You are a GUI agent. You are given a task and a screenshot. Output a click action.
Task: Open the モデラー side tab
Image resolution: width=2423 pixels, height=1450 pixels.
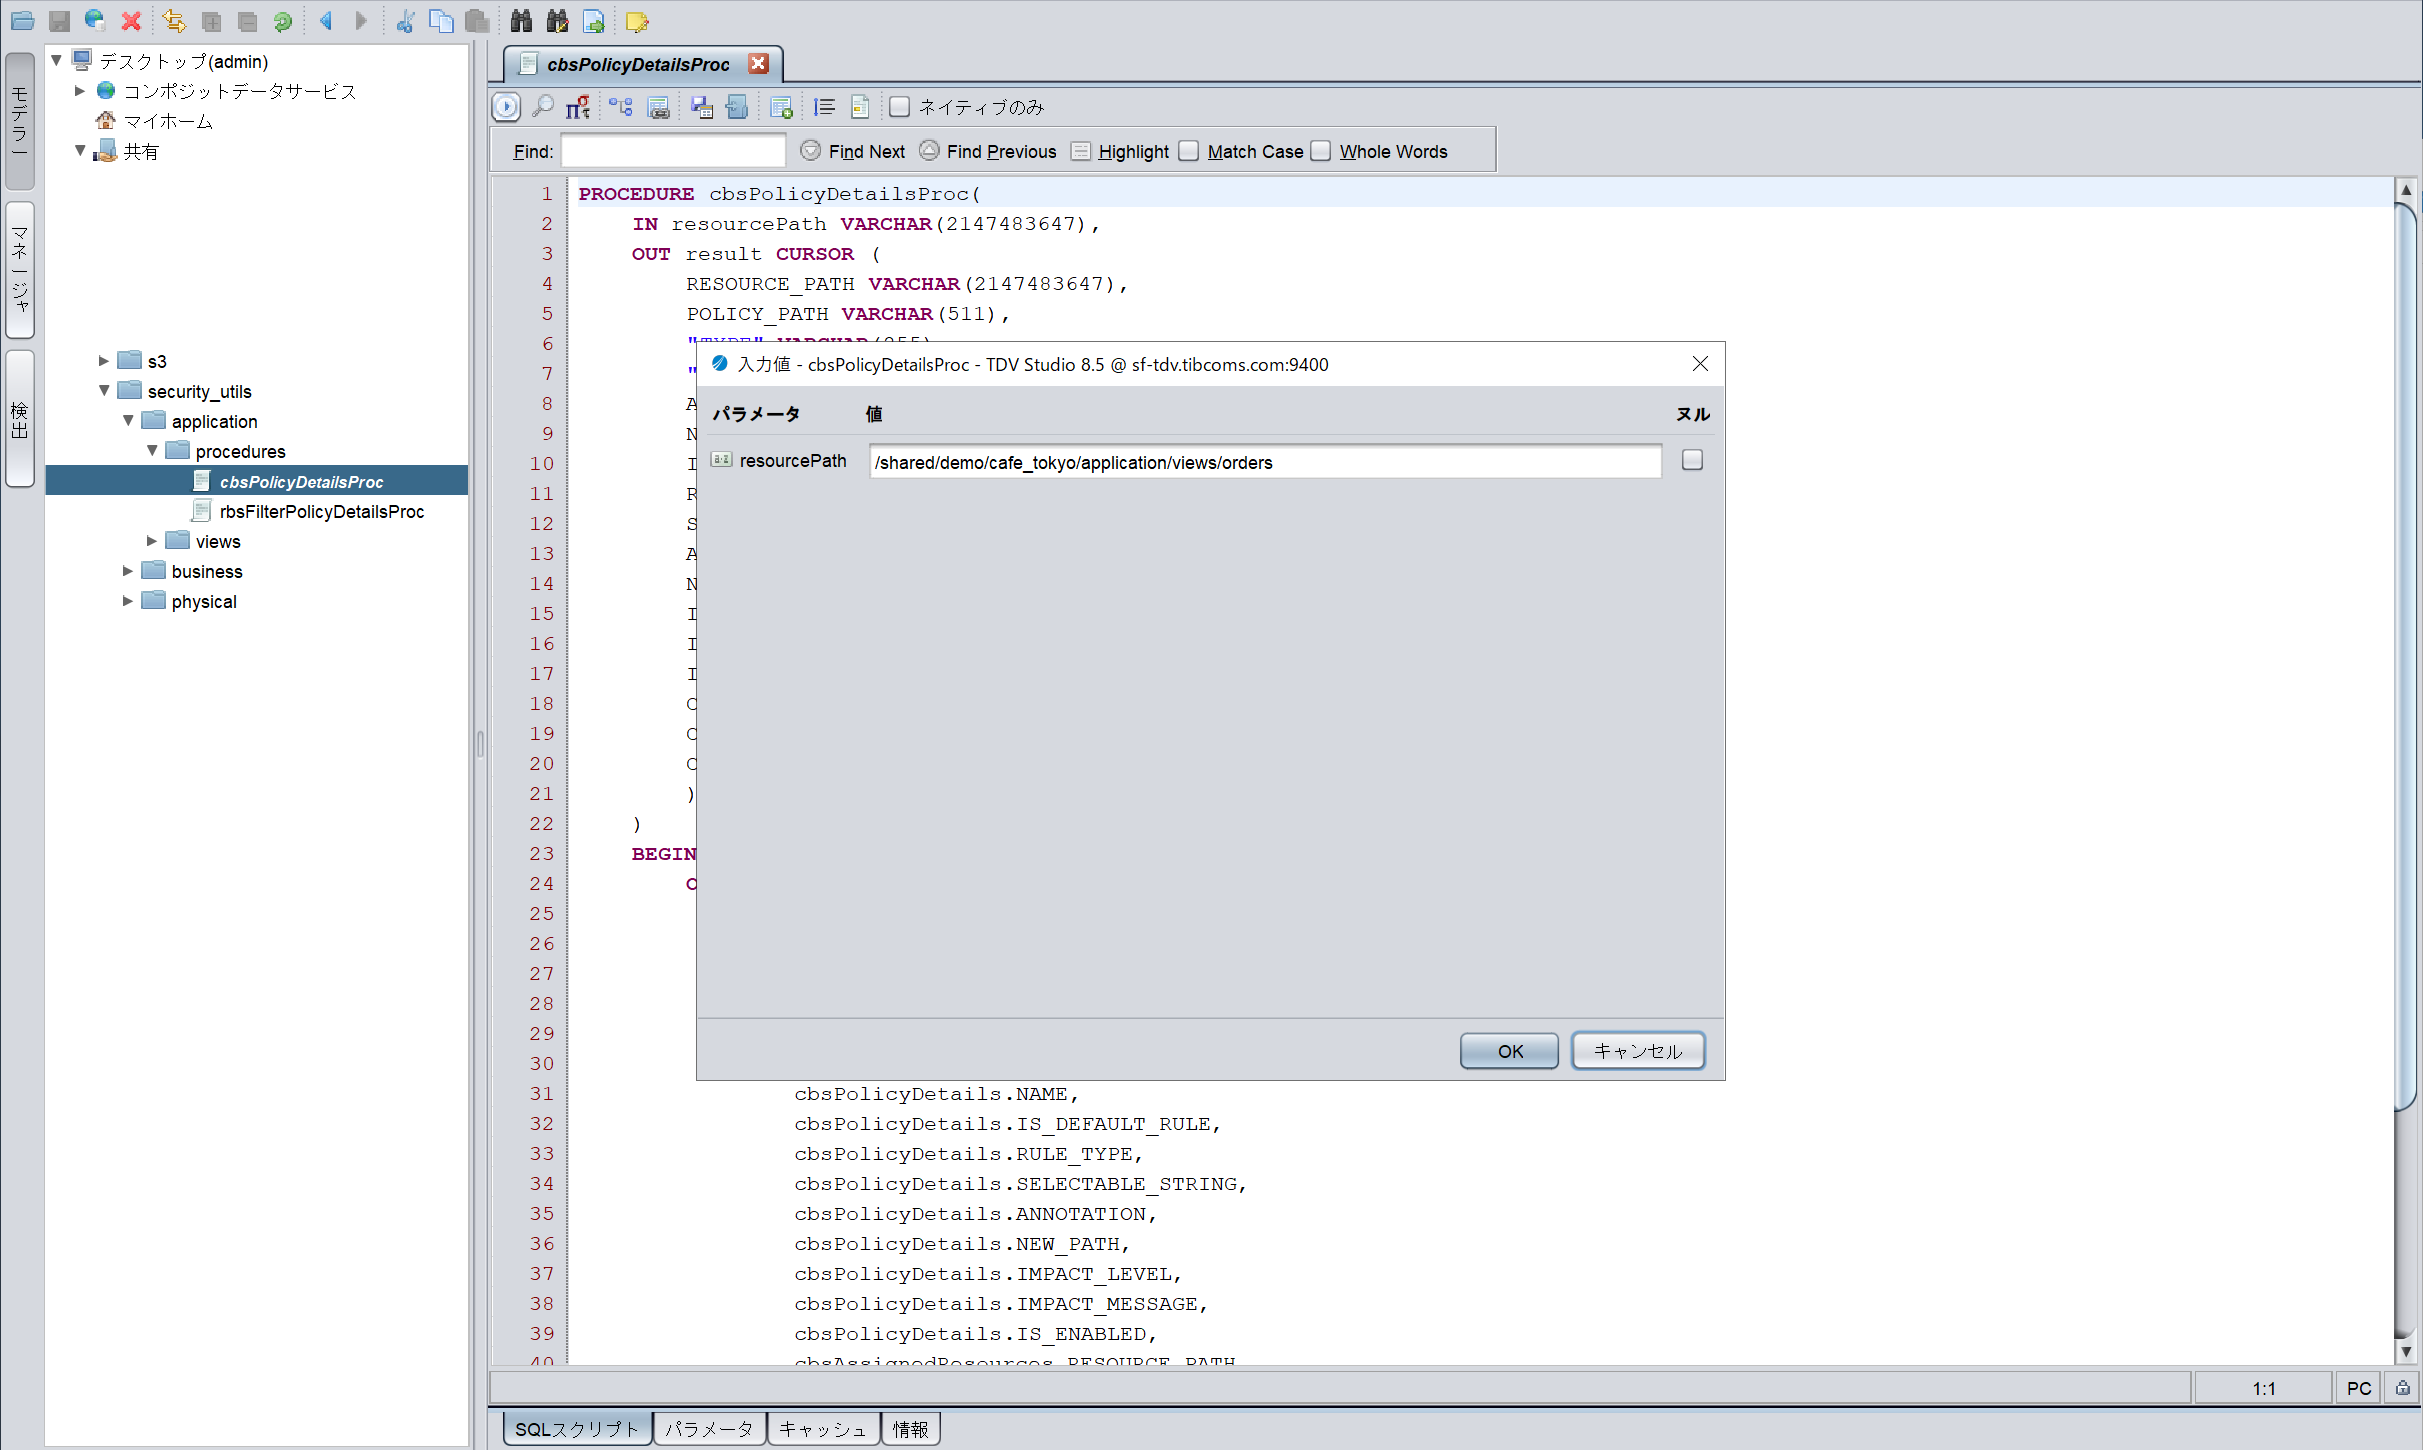coord(19,120)
